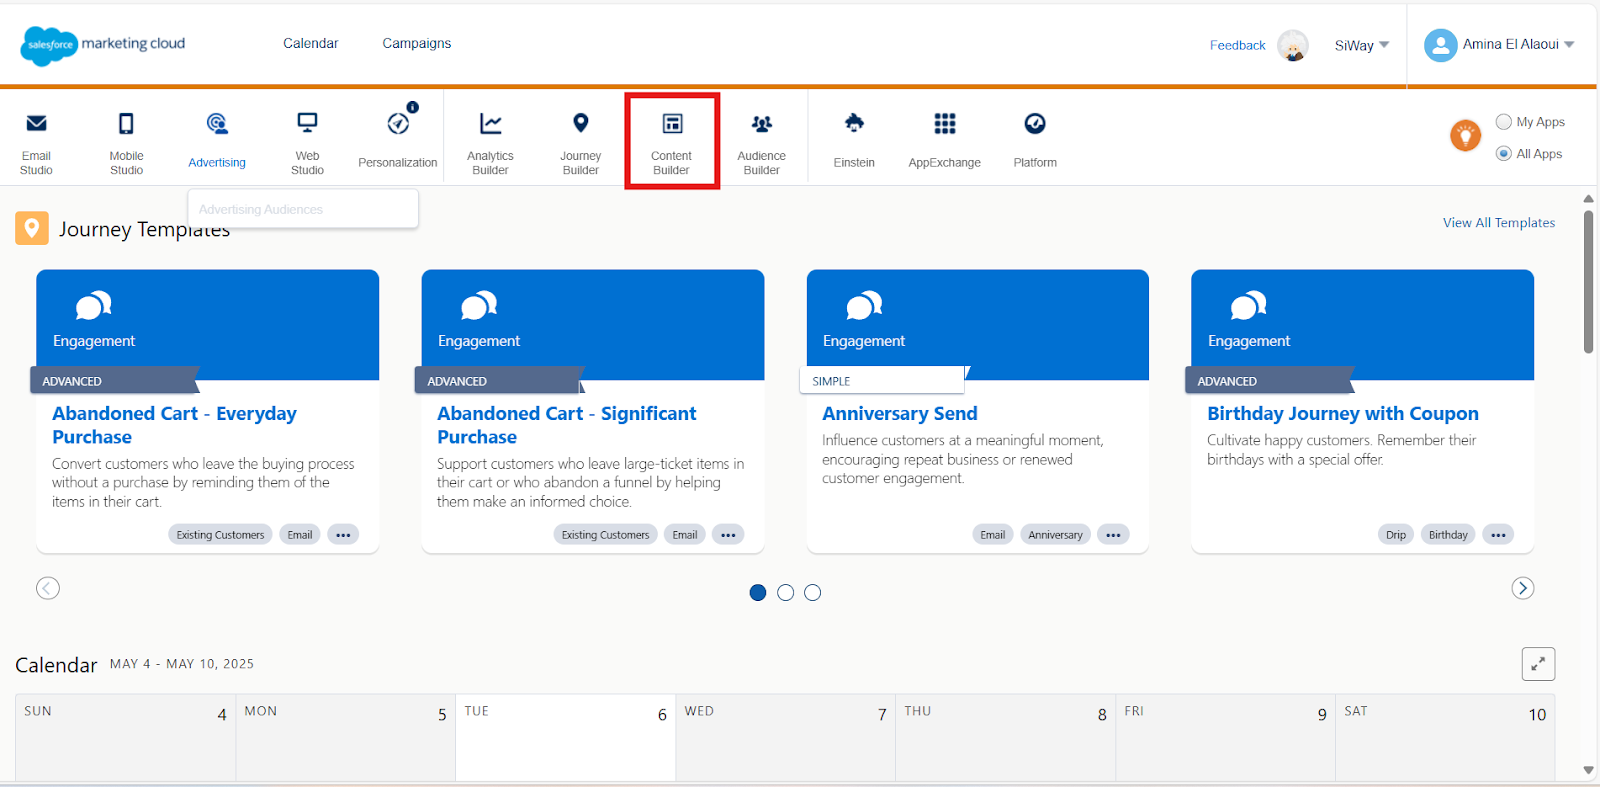Open AppExchange grid icon

coord(945,123)
